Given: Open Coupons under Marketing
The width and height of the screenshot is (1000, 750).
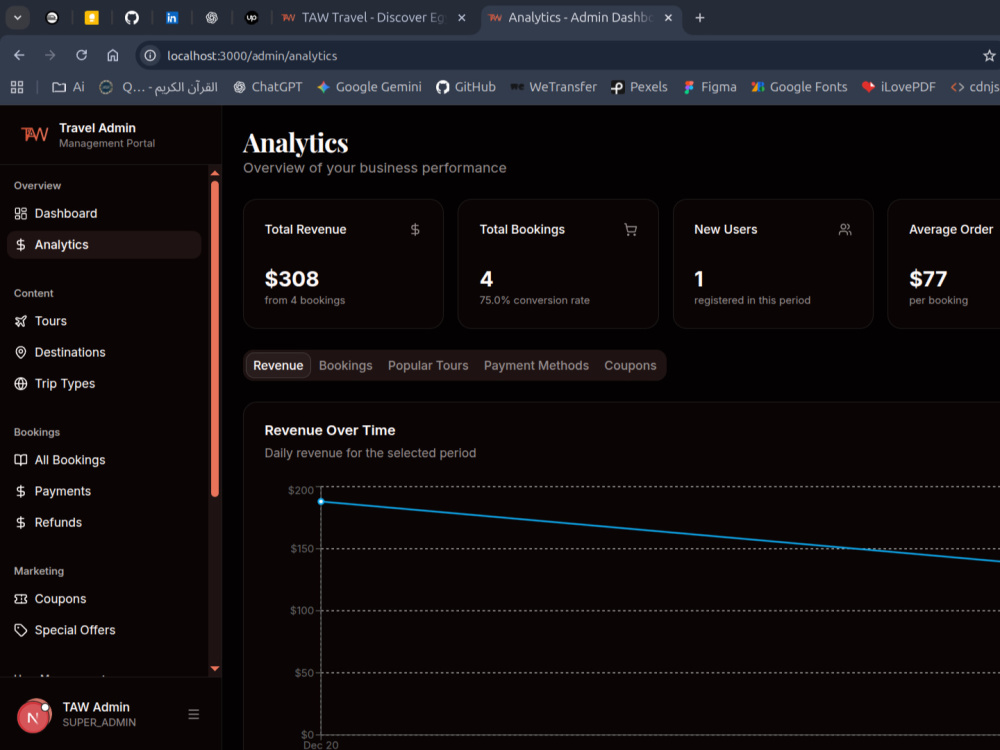Looking at the screenshot, I should click(104, 599).
